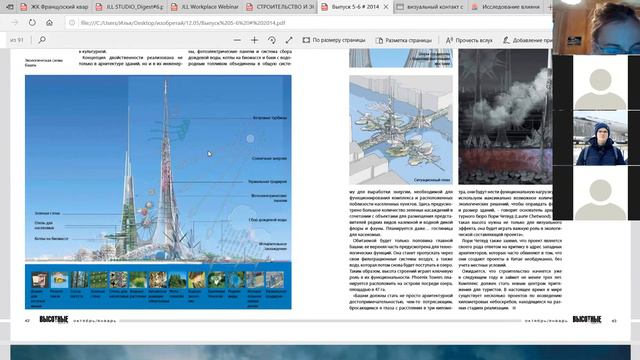Click the Ситуационный план map image
Viewport: 640px width, 360px height.
401,130
